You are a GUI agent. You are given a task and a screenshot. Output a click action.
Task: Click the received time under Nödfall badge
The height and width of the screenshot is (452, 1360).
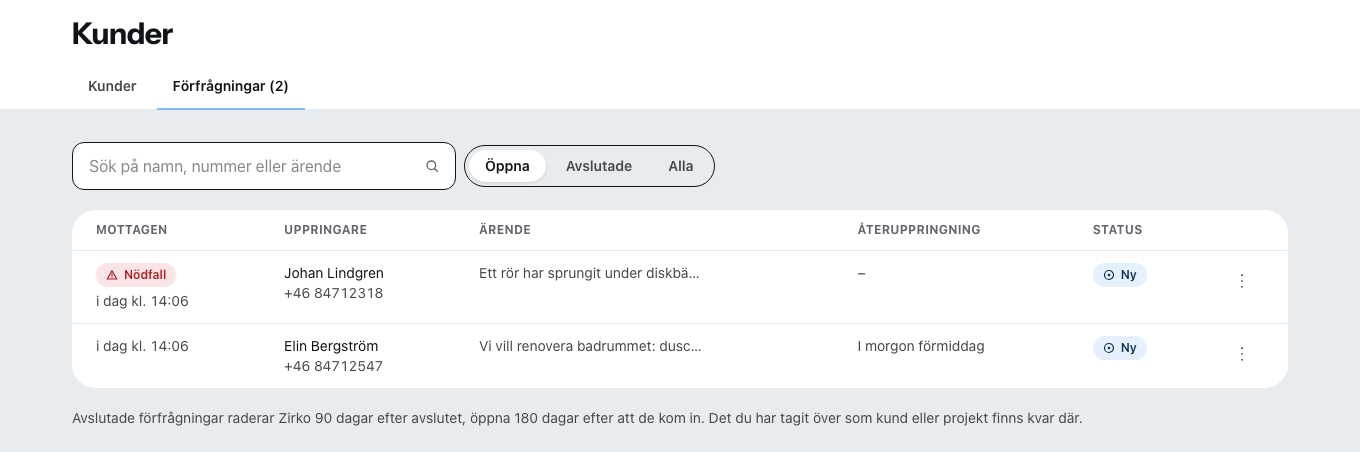click(x=142, y=300)
